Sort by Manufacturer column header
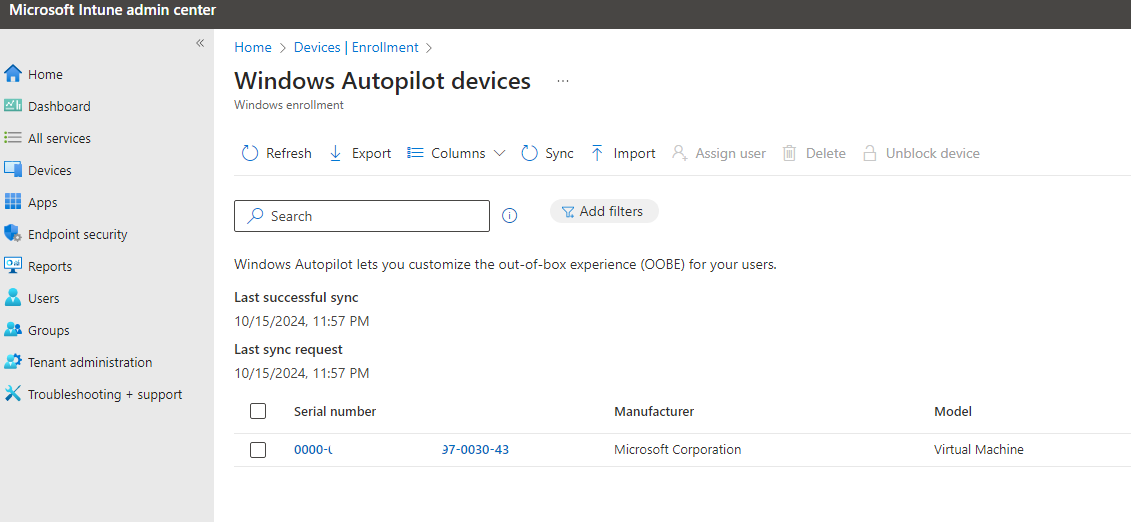The image size is (1131, 522). pos(654,411)
